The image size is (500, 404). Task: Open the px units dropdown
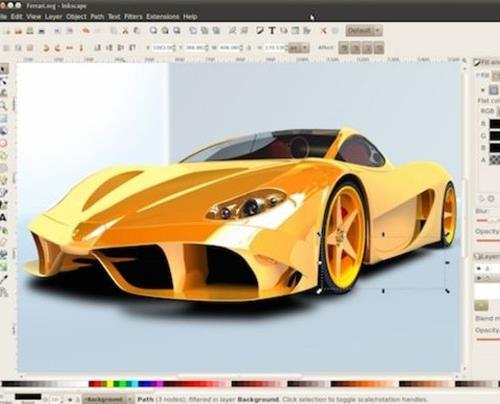(x=299, y=48)
